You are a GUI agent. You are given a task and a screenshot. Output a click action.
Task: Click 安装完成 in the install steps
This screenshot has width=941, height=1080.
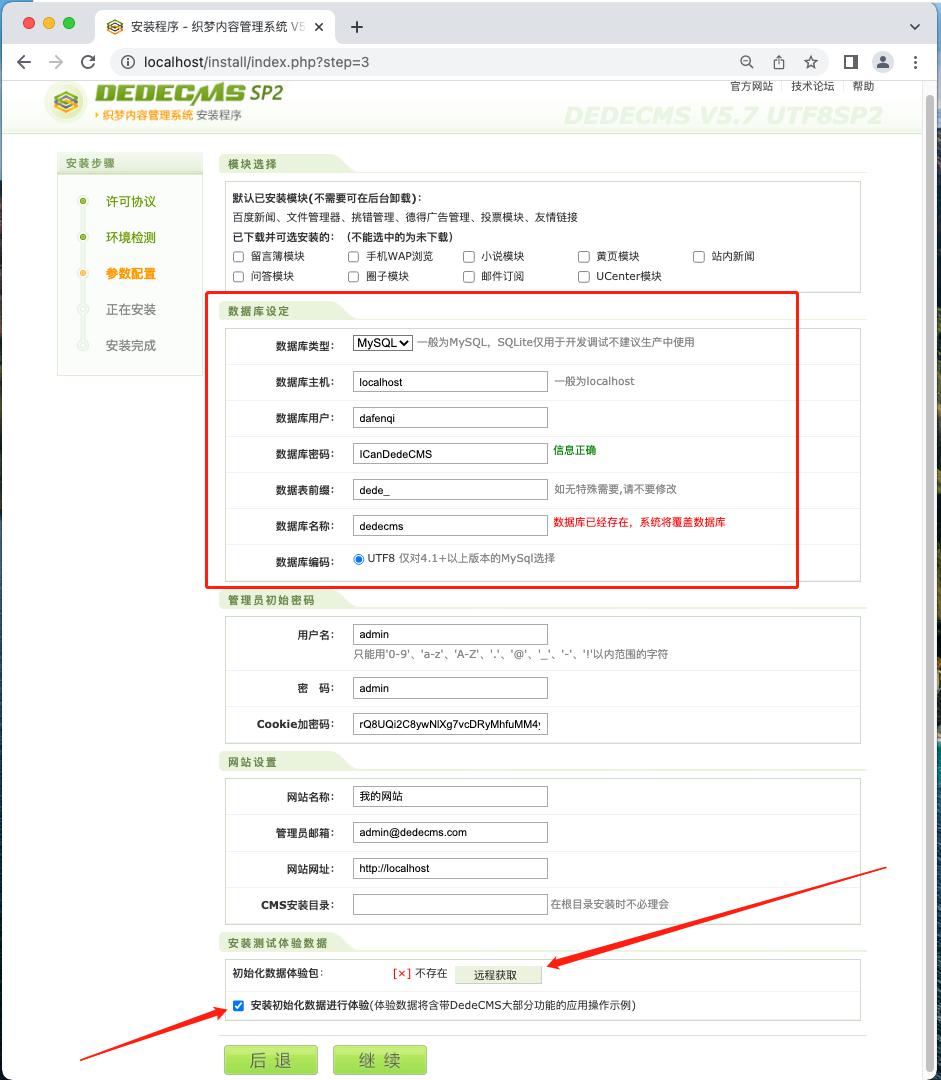click(x=131, y=345)
